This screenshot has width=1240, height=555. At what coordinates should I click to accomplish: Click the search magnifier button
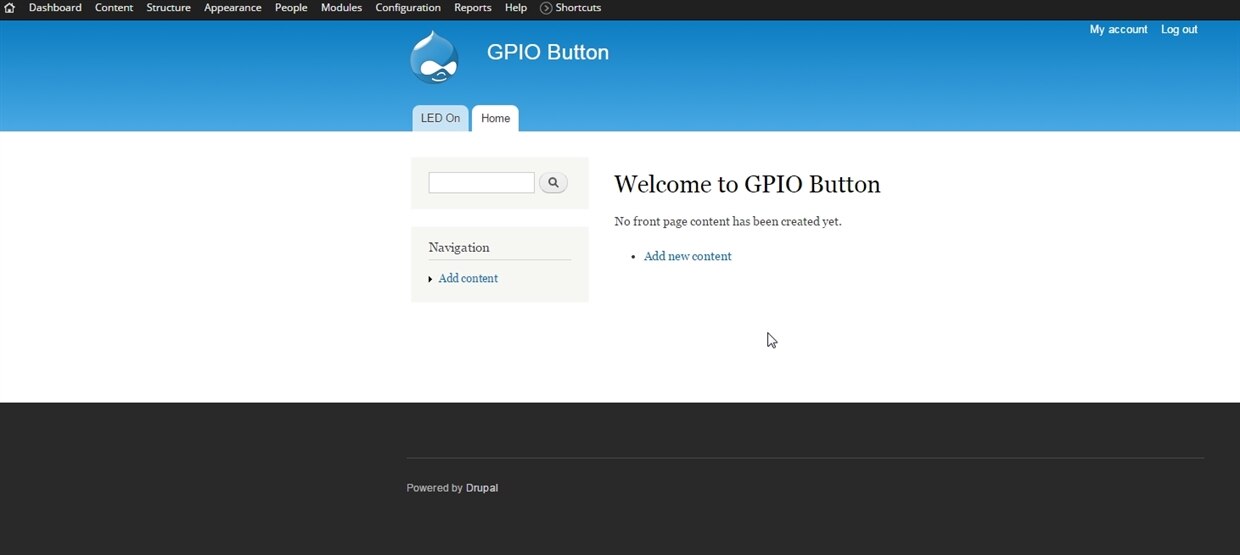553,183
